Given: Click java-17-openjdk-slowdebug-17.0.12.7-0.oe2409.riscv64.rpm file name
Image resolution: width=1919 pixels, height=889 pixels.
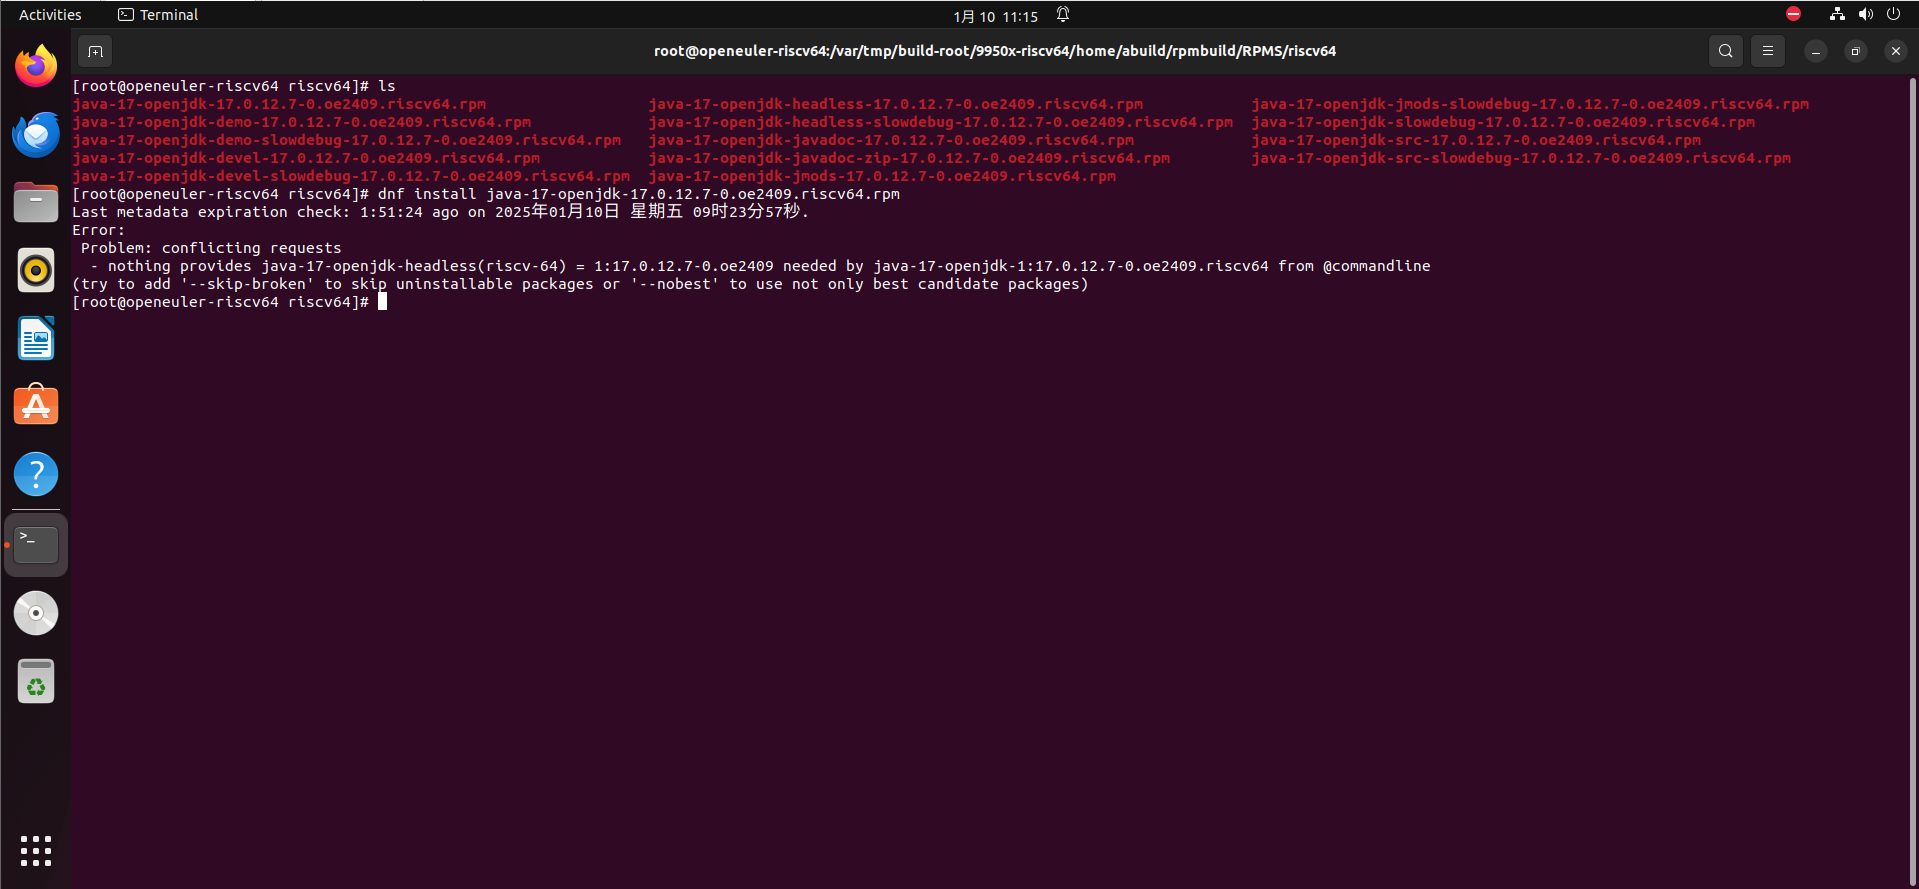Looking at the screenshot, I should click(1503, 122).
